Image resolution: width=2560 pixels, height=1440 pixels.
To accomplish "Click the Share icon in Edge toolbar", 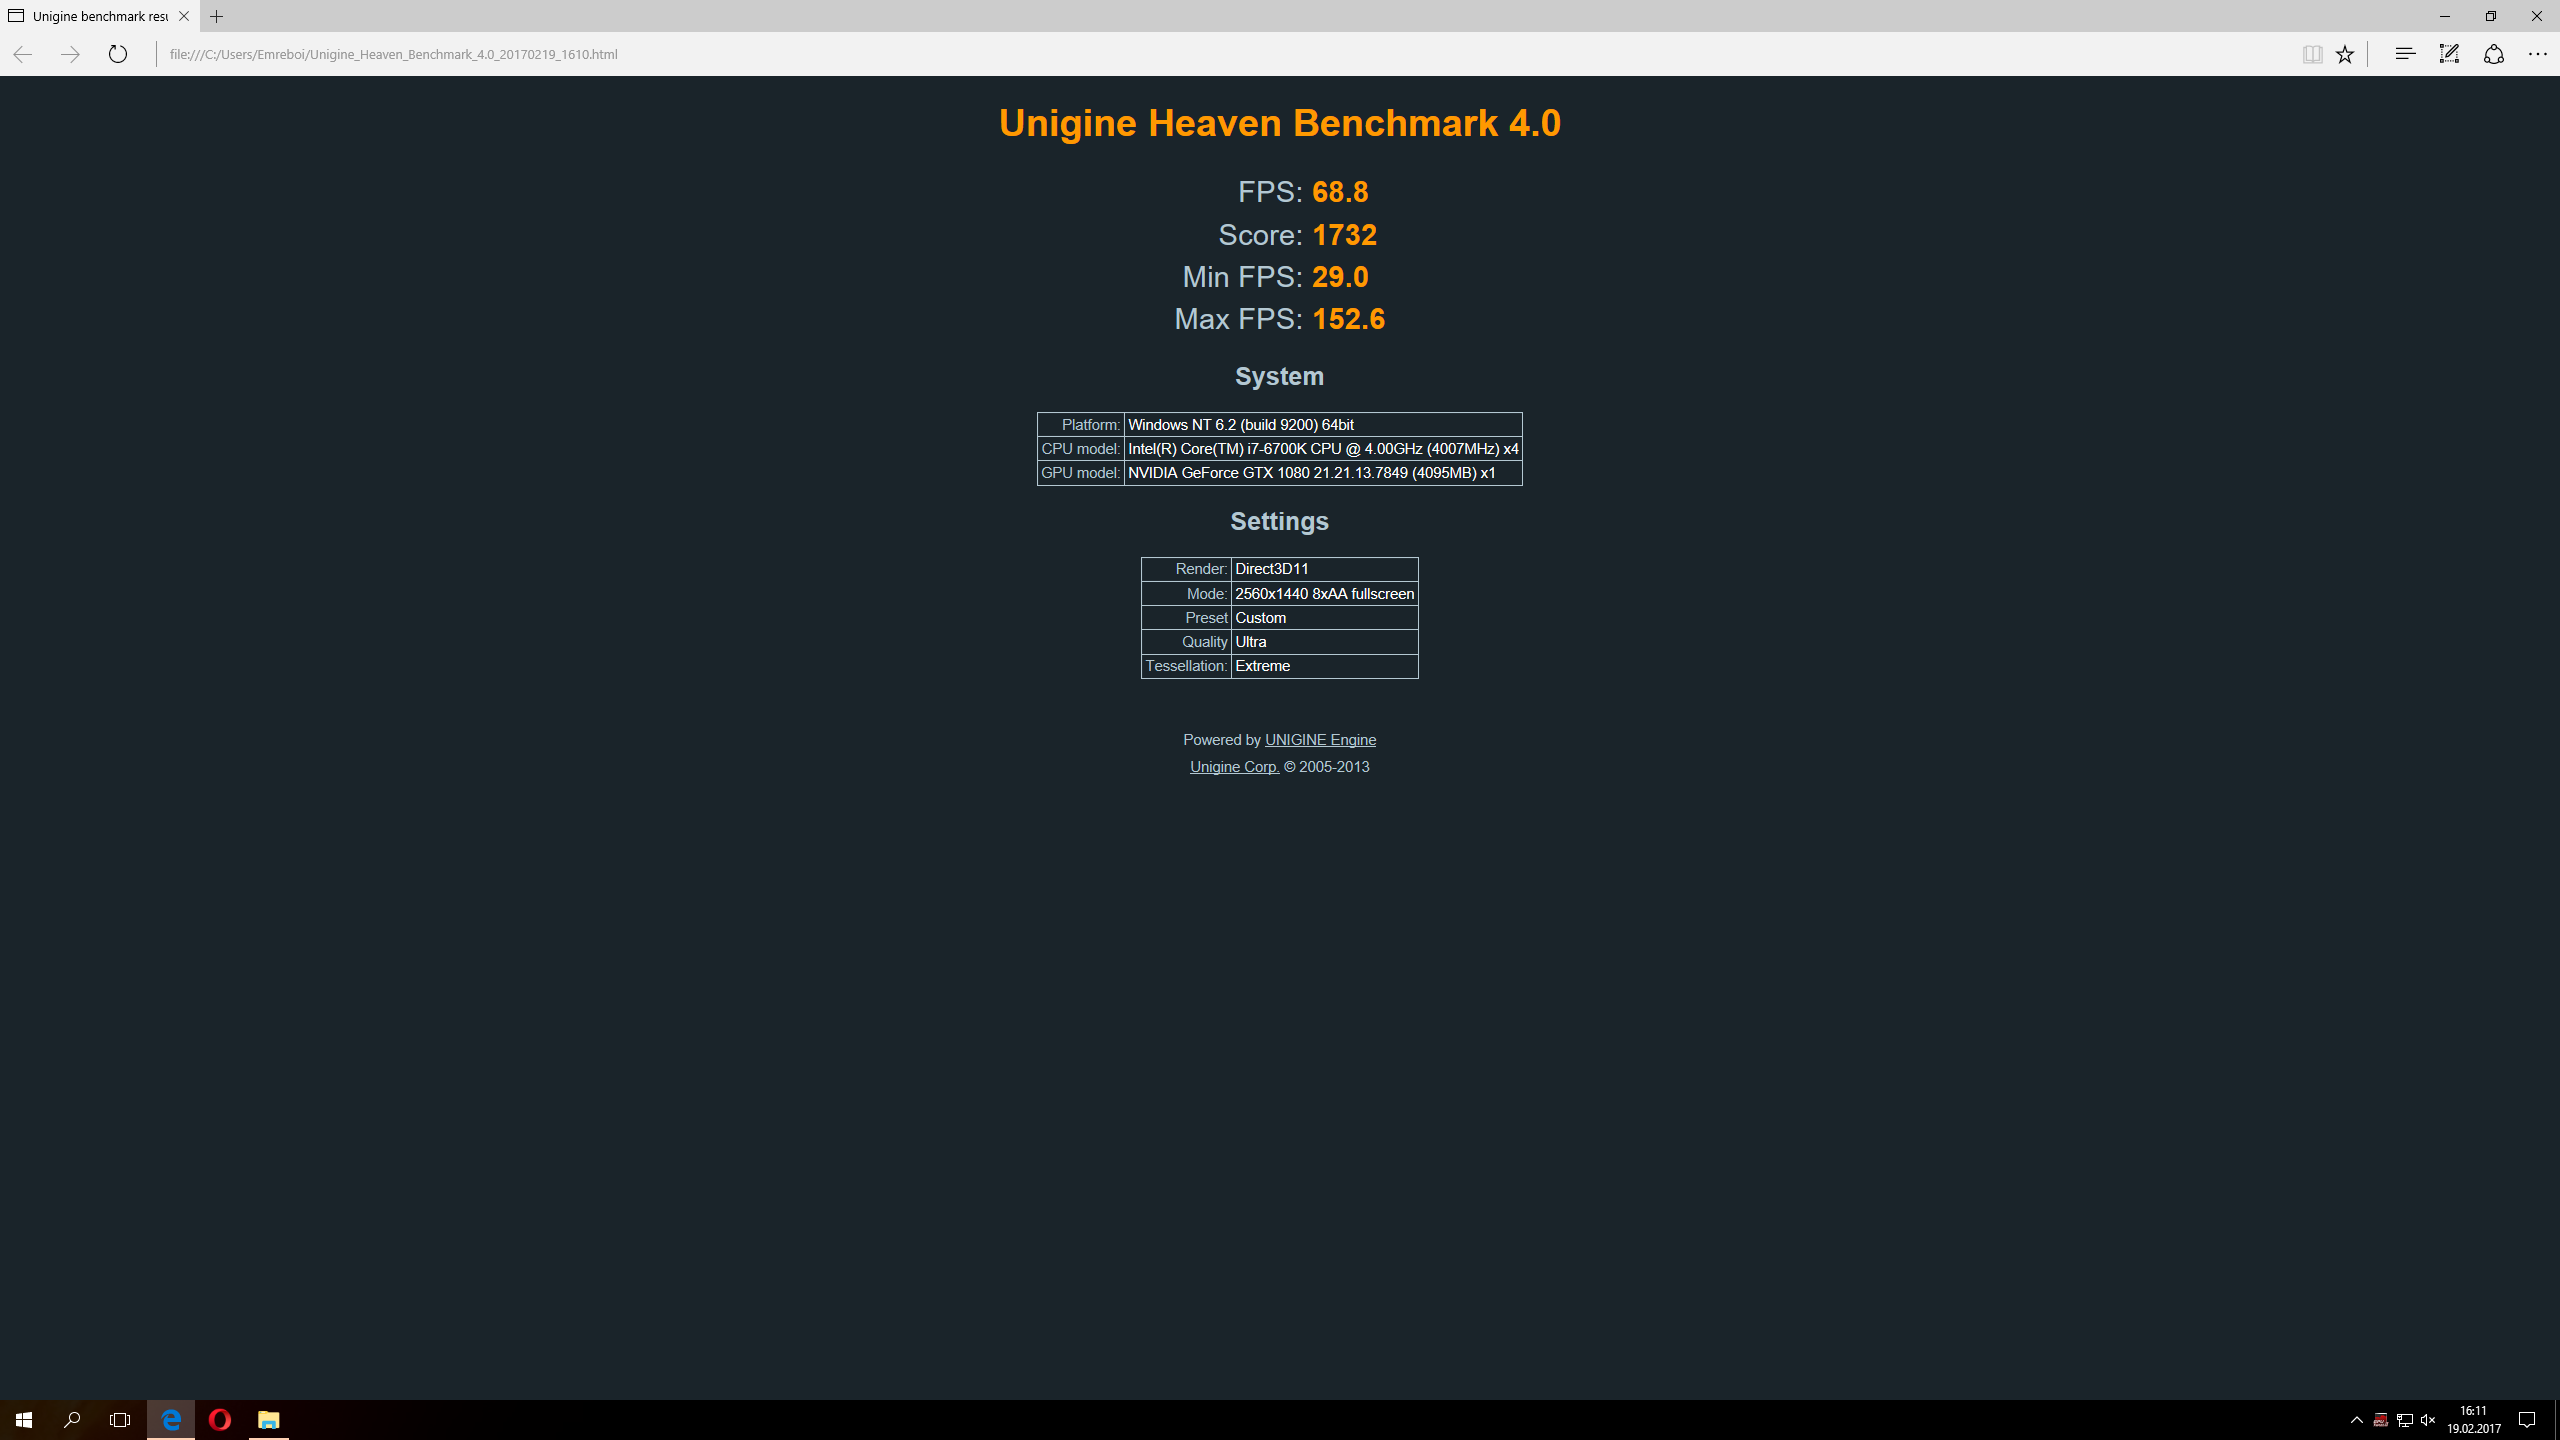I will click(x=2493, y=54).
